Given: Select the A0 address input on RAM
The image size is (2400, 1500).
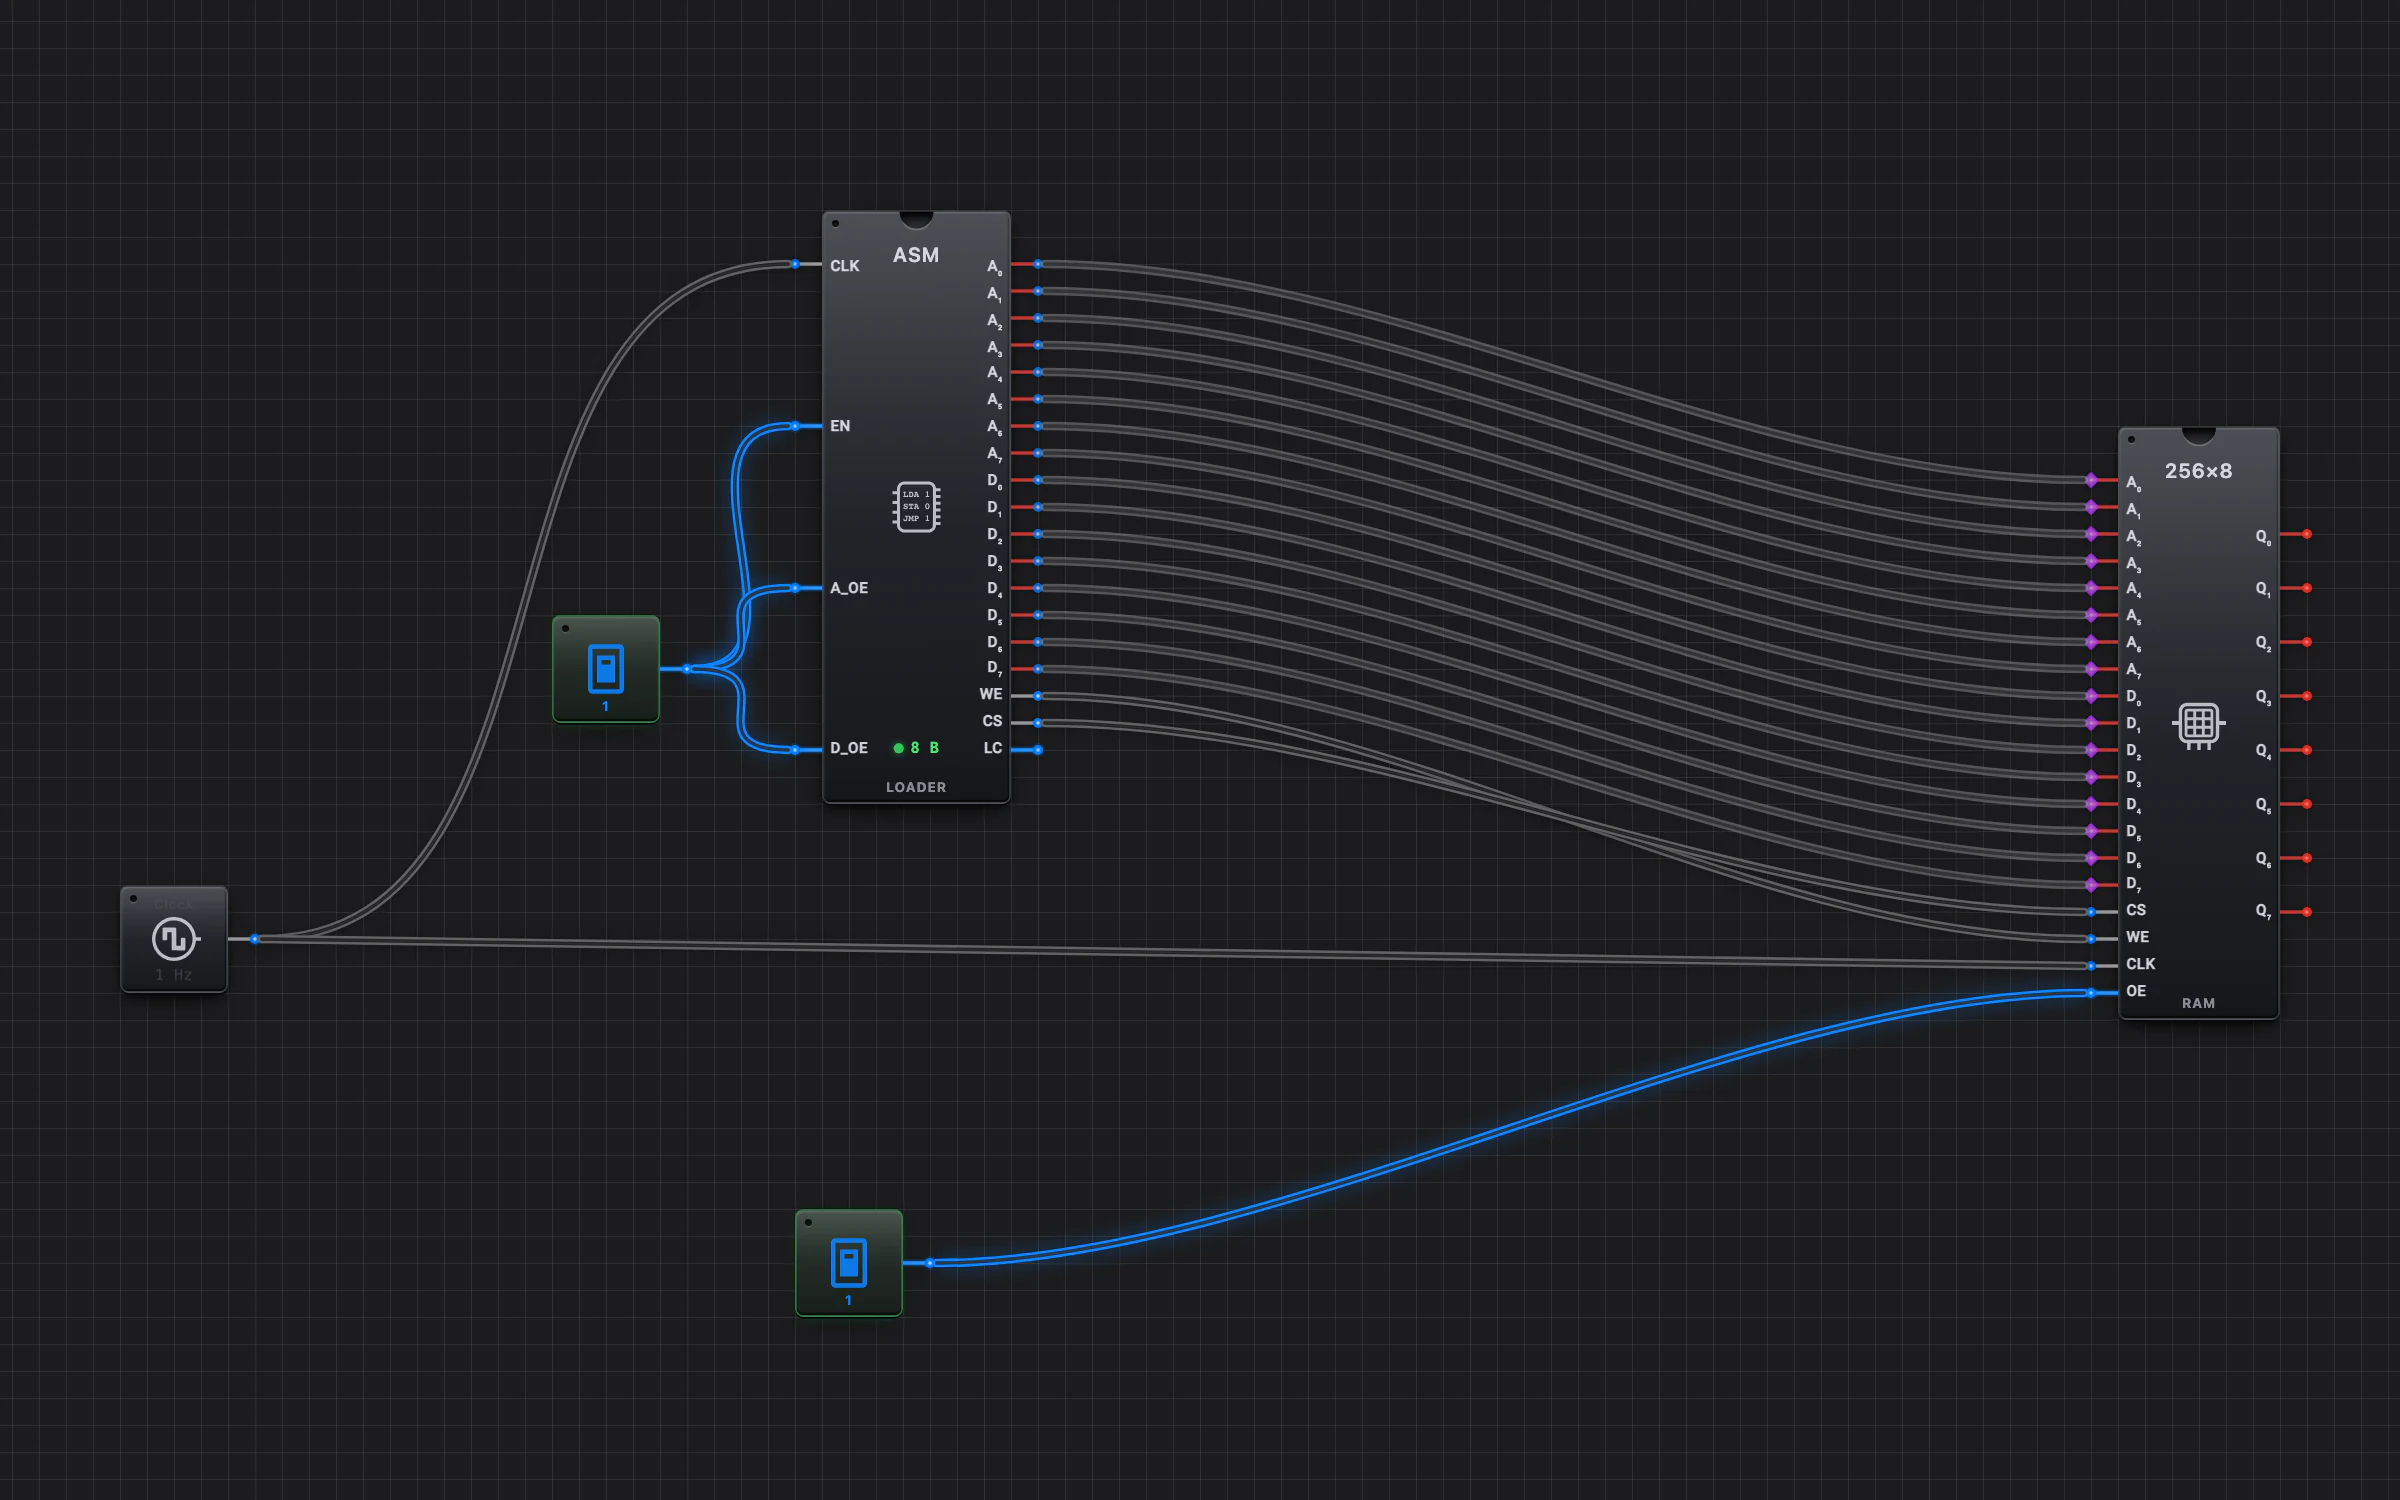Looking at the screenshot, I should click(2091, 480).
